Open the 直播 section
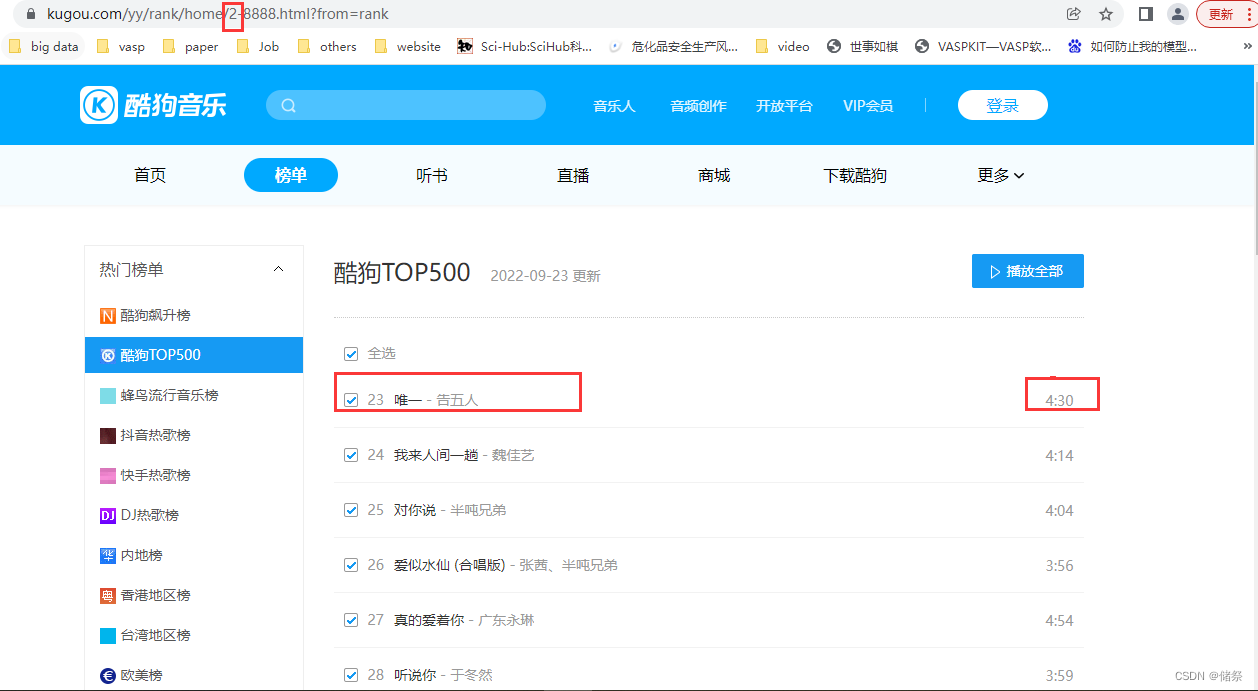The height and width of the screenshot is (691, 1258). (x=572, y=175)
